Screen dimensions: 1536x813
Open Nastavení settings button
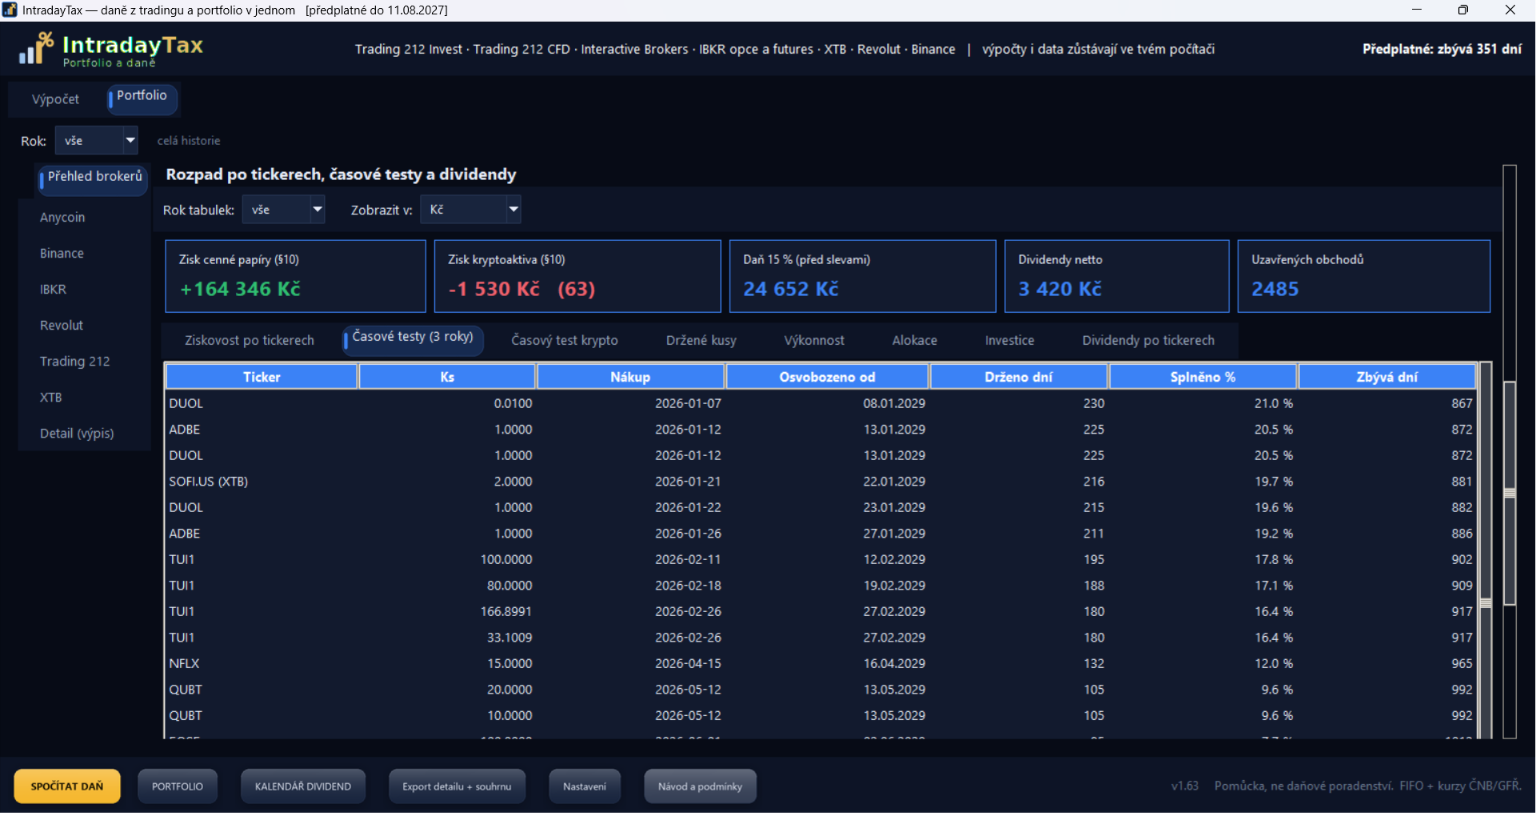pyautogui.click(x=584, y=786)
